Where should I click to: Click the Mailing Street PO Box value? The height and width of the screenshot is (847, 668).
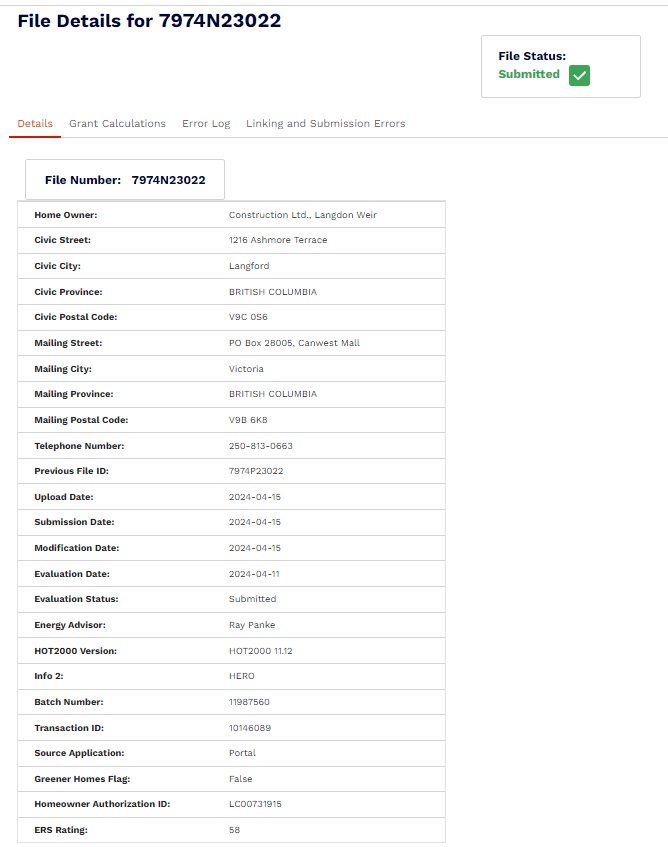[x=294, y=343]
